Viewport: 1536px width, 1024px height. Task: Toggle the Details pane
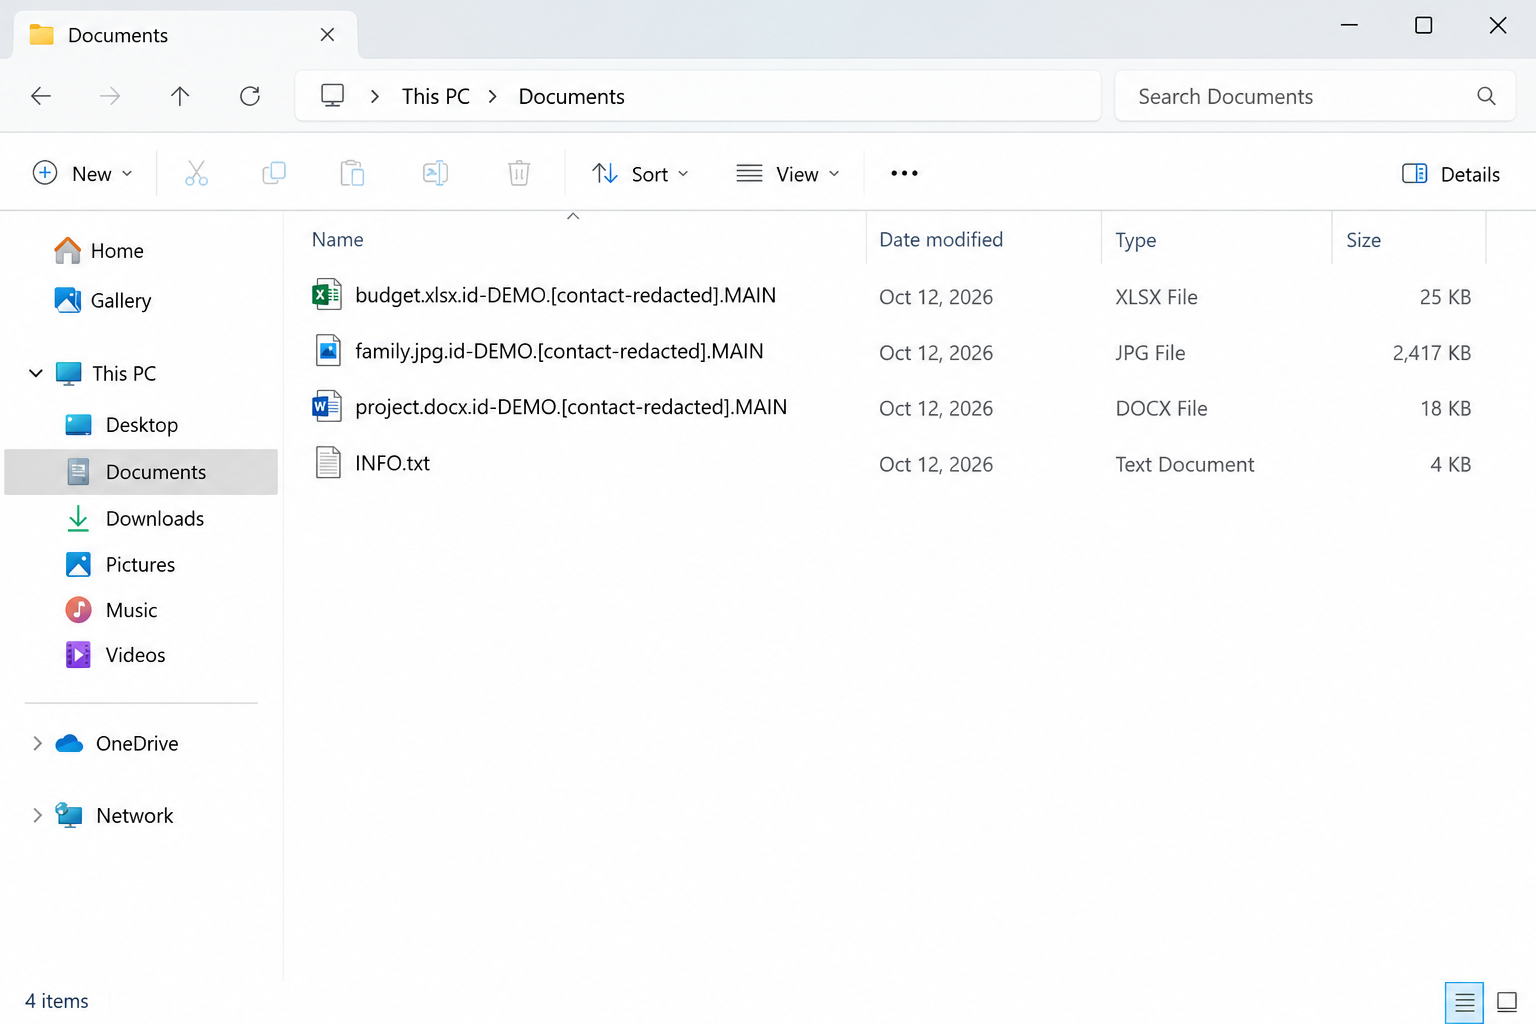click(x=1451, y=174)
